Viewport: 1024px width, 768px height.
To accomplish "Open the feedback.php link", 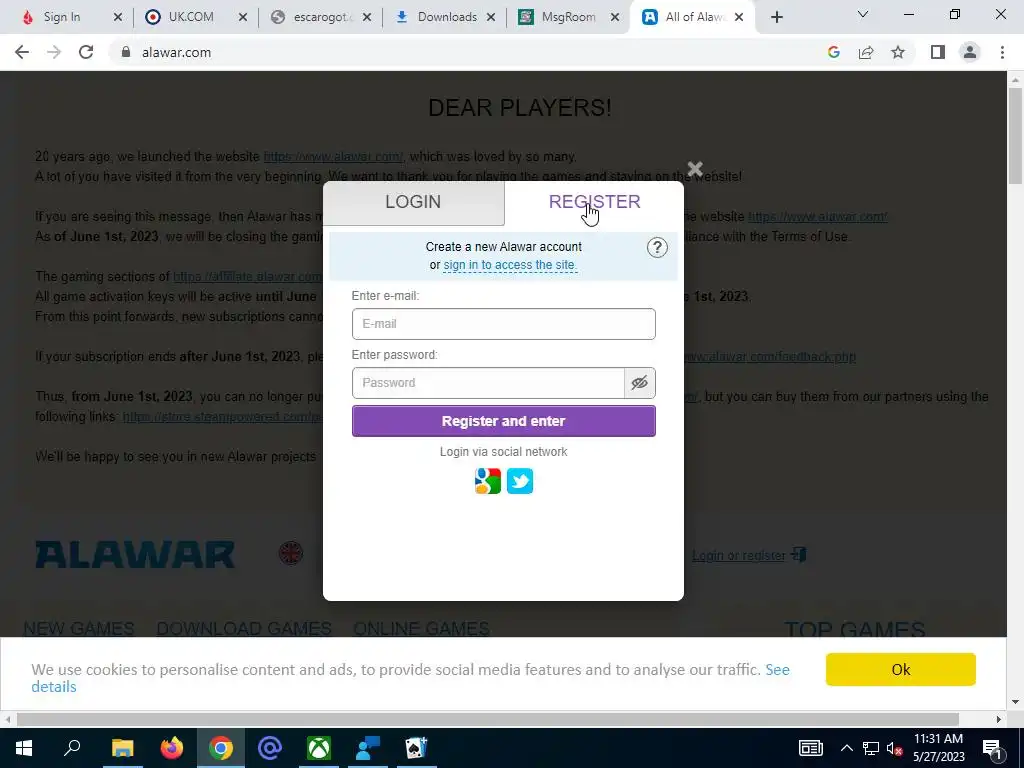I will coord(769,357).
